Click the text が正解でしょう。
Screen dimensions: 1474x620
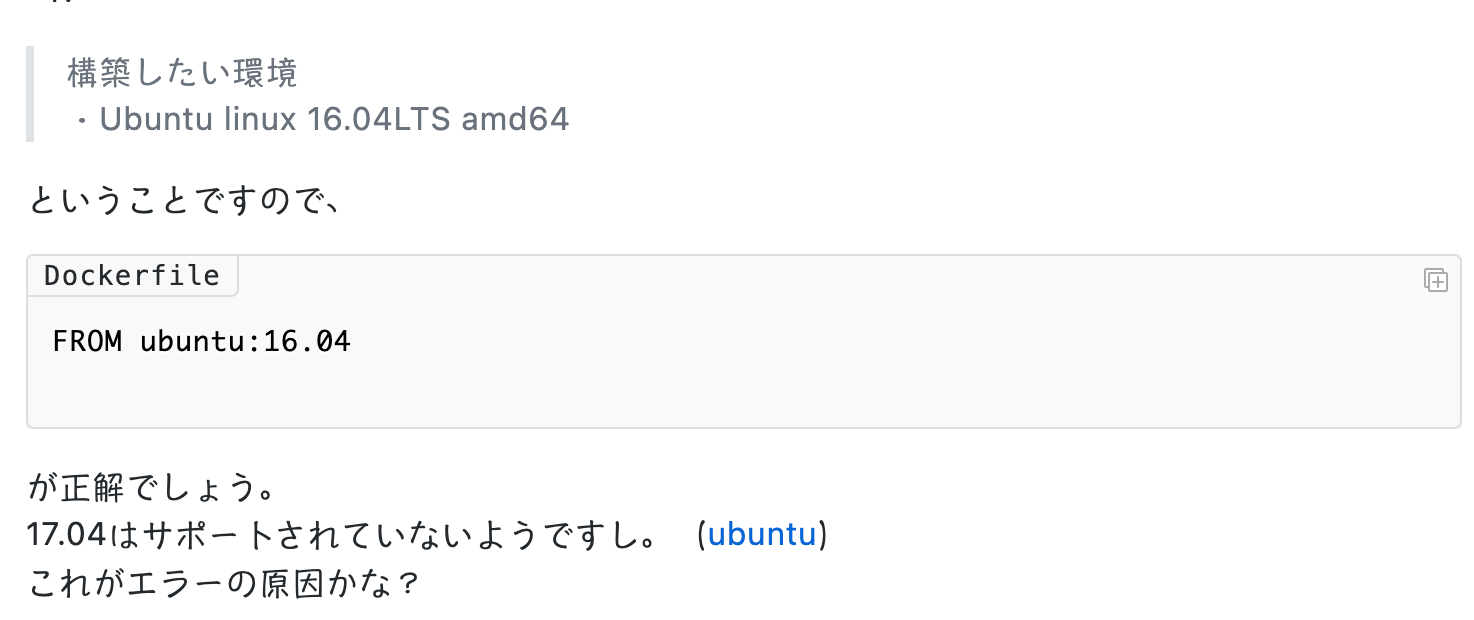point(151,490)
